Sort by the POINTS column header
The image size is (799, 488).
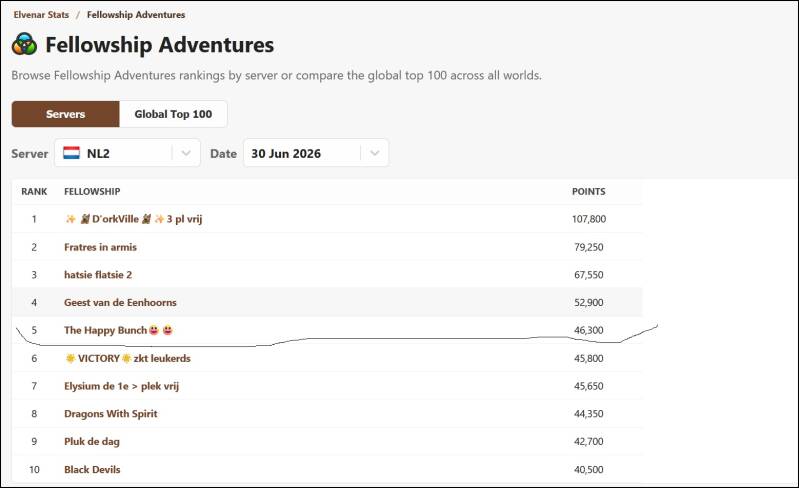[x=589, y=192]
